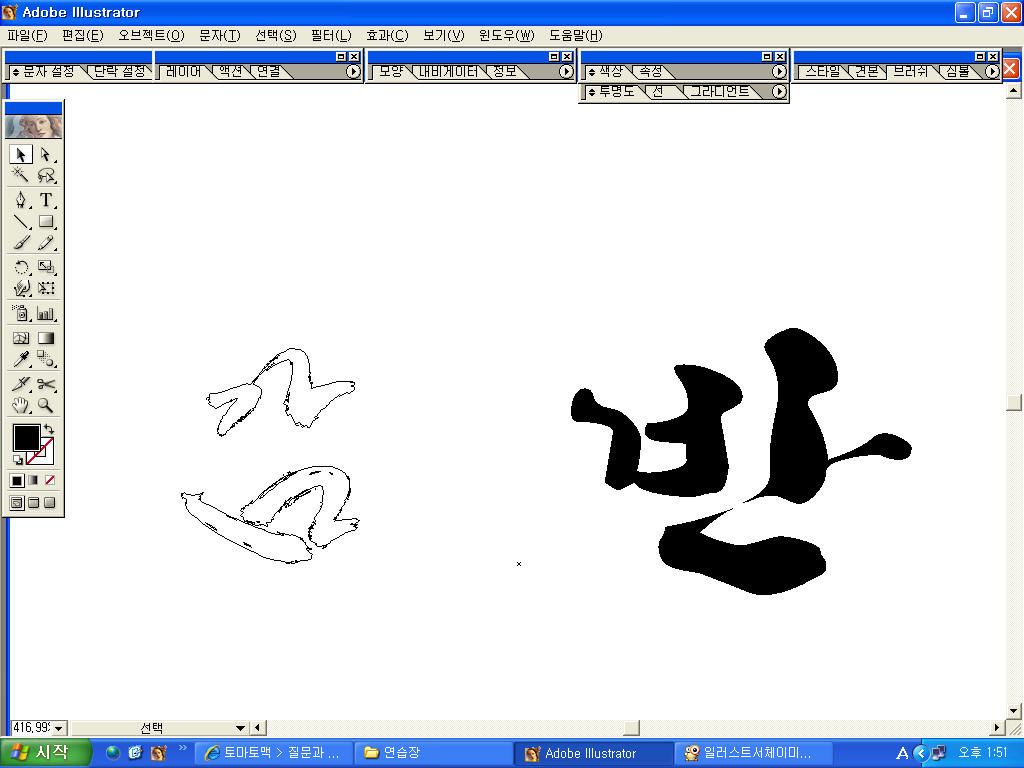Open the zoom level dropdown
Screen dimensions: 1024x768
pos(58,728)
